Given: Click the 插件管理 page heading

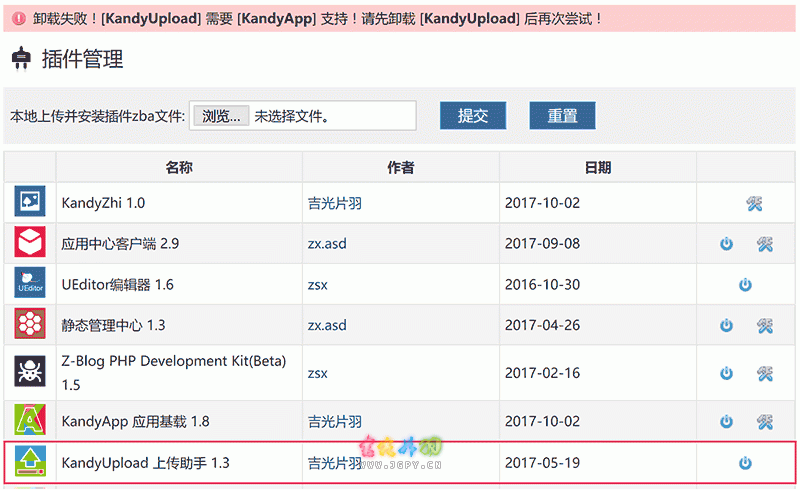Looking at the screenshot, I should 82,59.
